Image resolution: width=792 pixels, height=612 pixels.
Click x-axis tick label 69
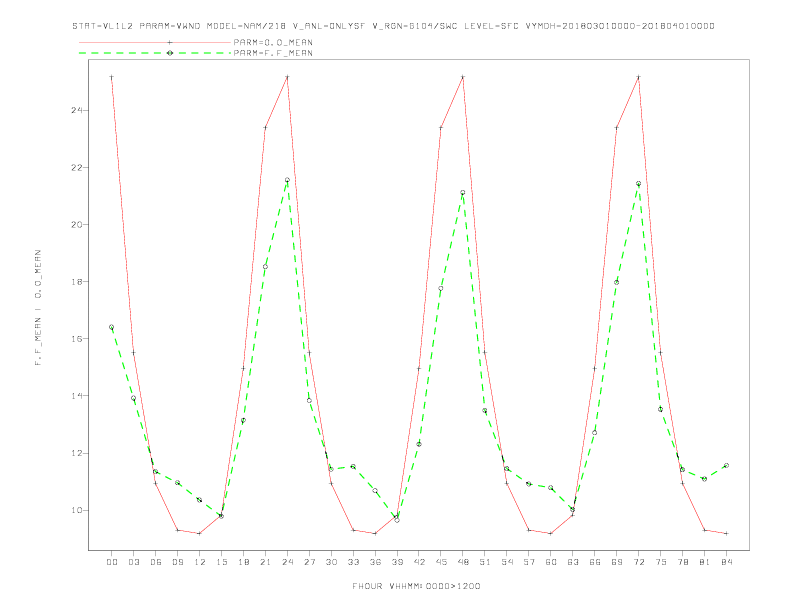pyautogui.click(x=617, y=562)
